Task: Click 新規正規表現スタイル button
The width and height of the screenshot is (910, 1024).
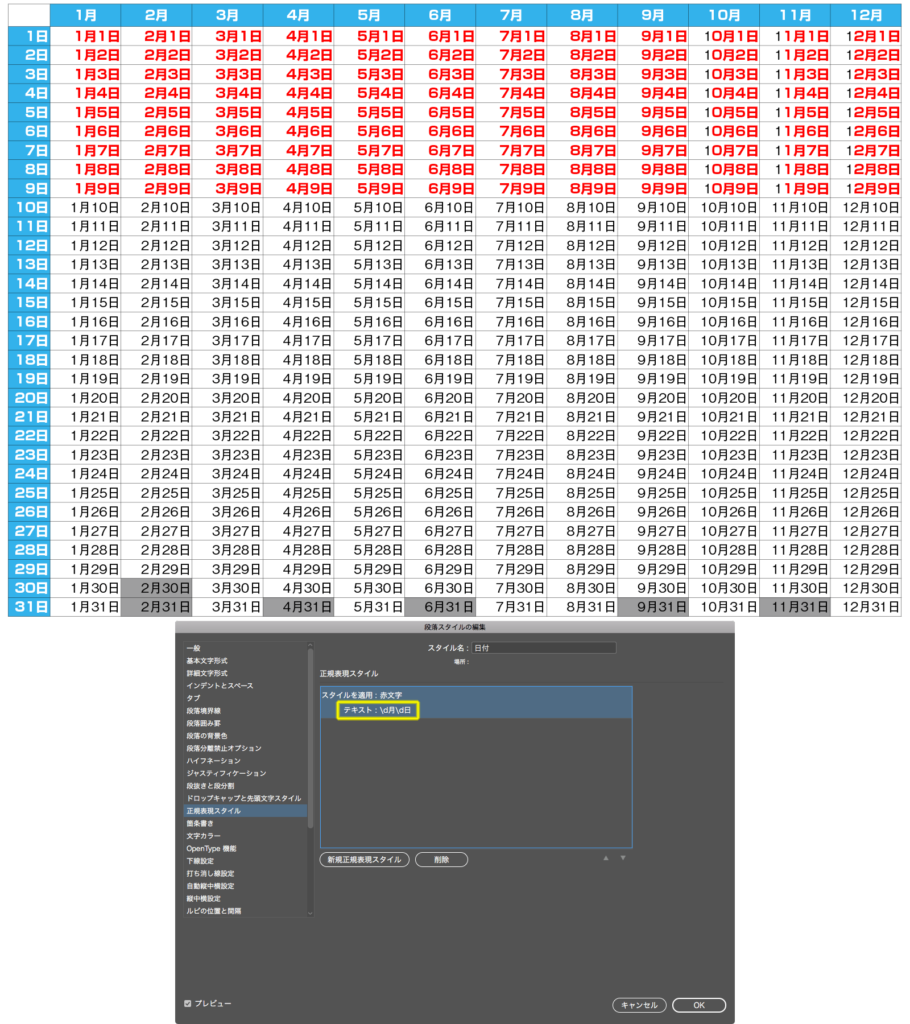Action: [365, 859]
